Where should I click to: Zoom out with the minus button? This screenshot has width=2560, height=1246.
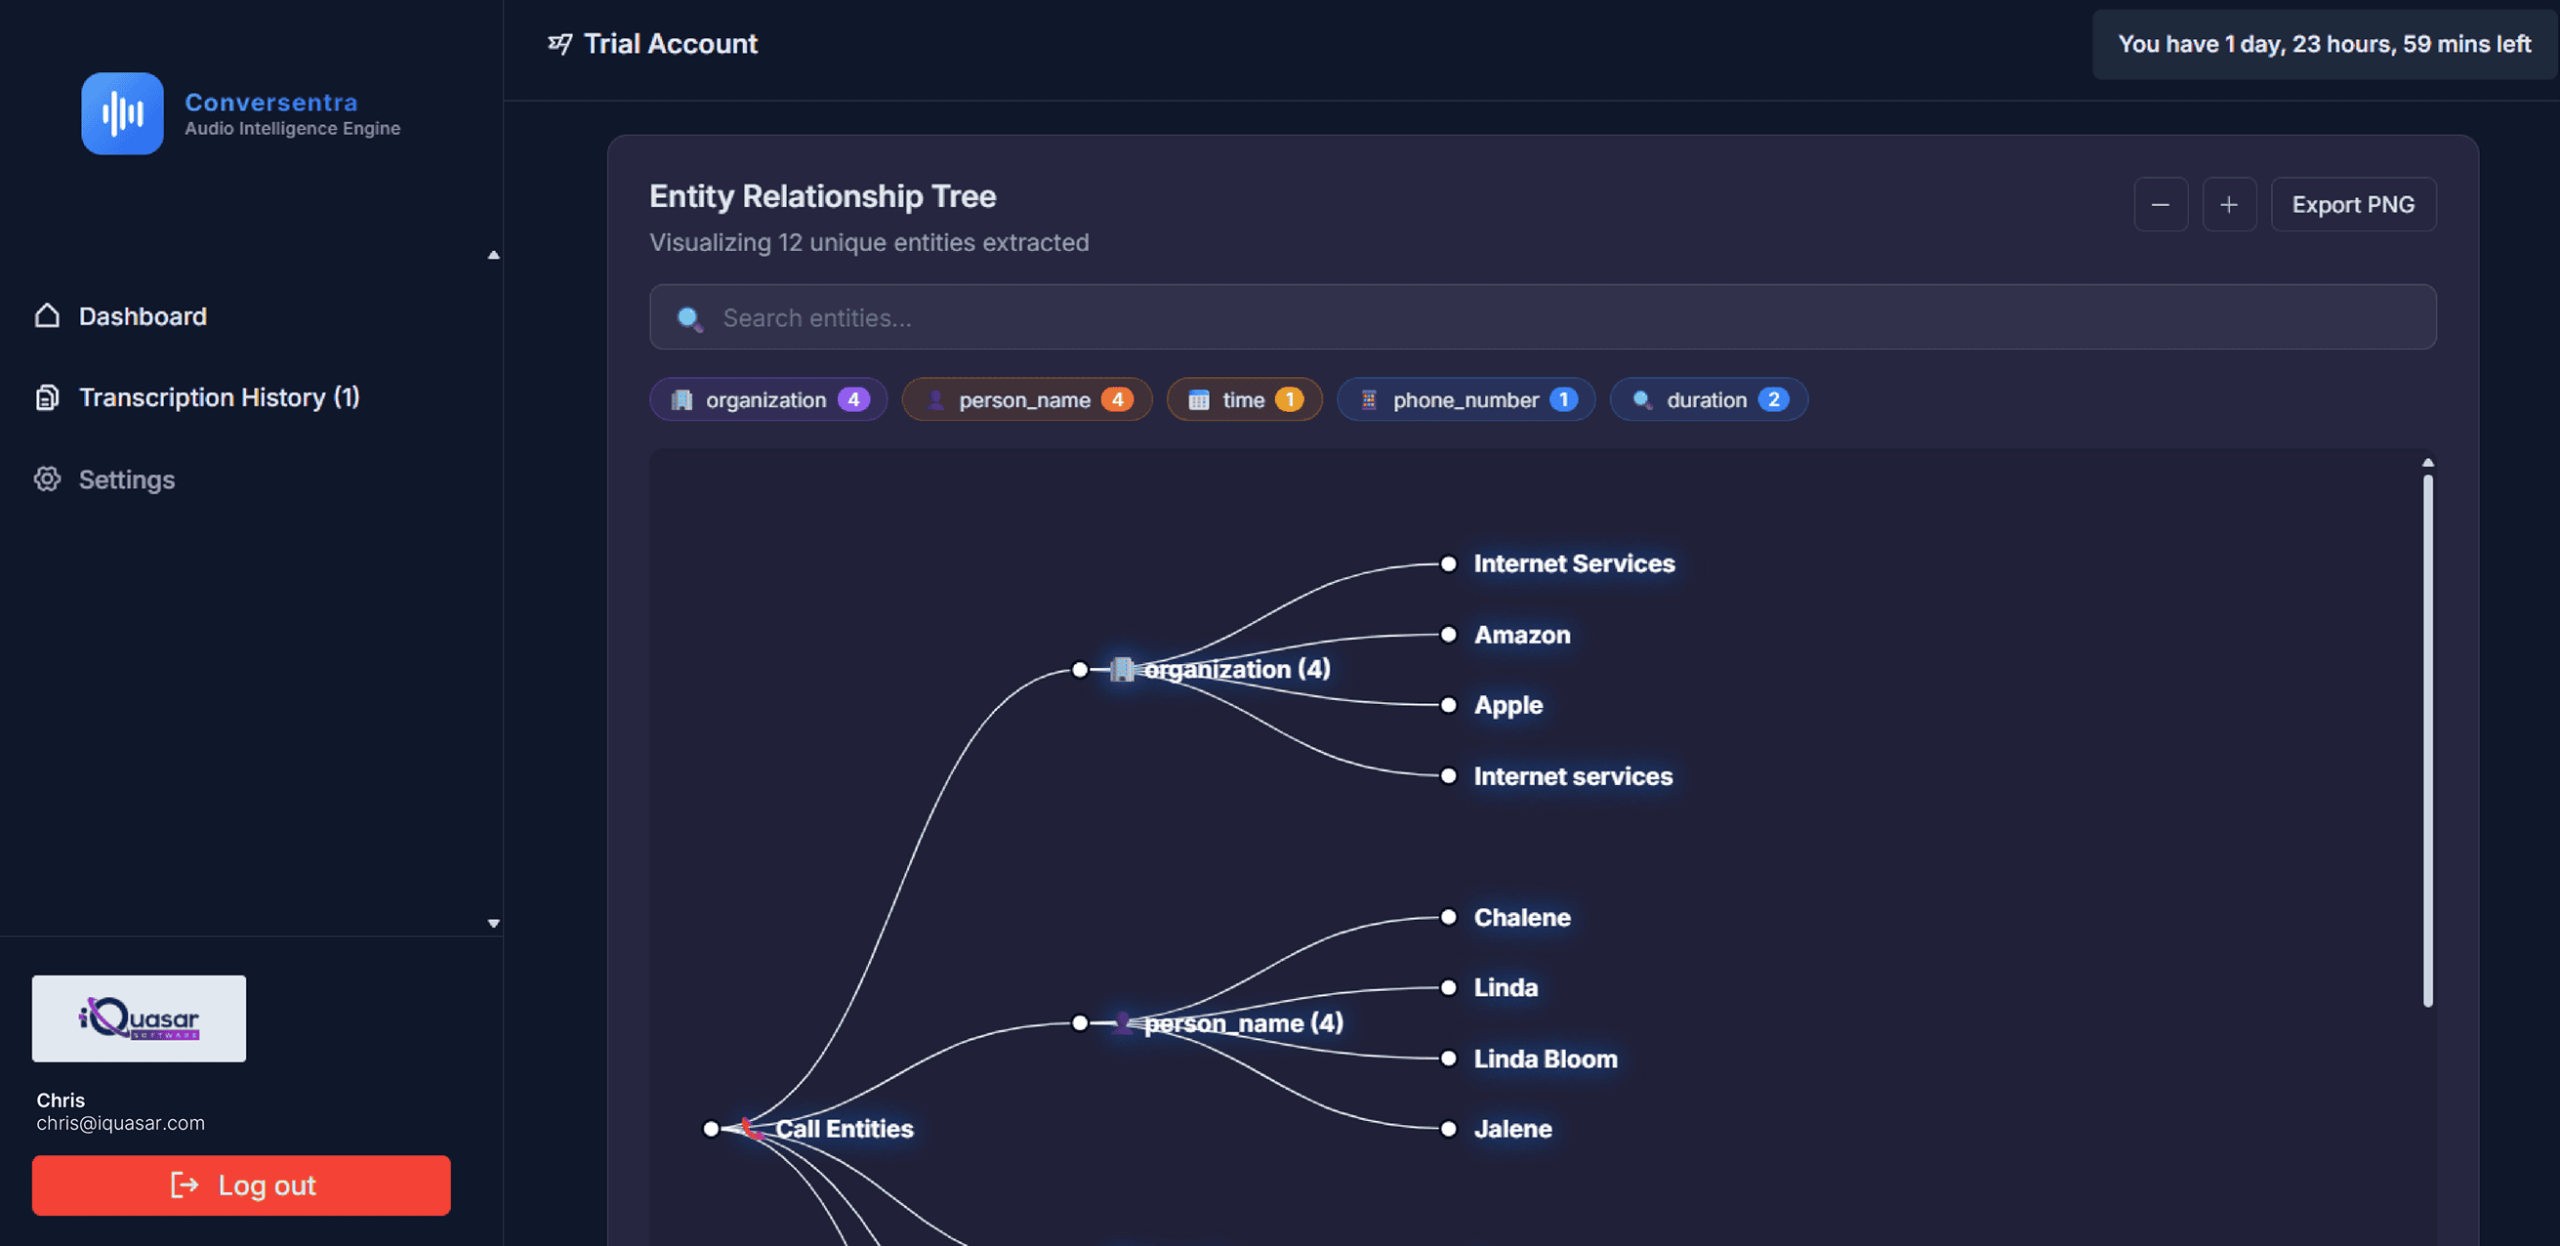coord(2160,205)
